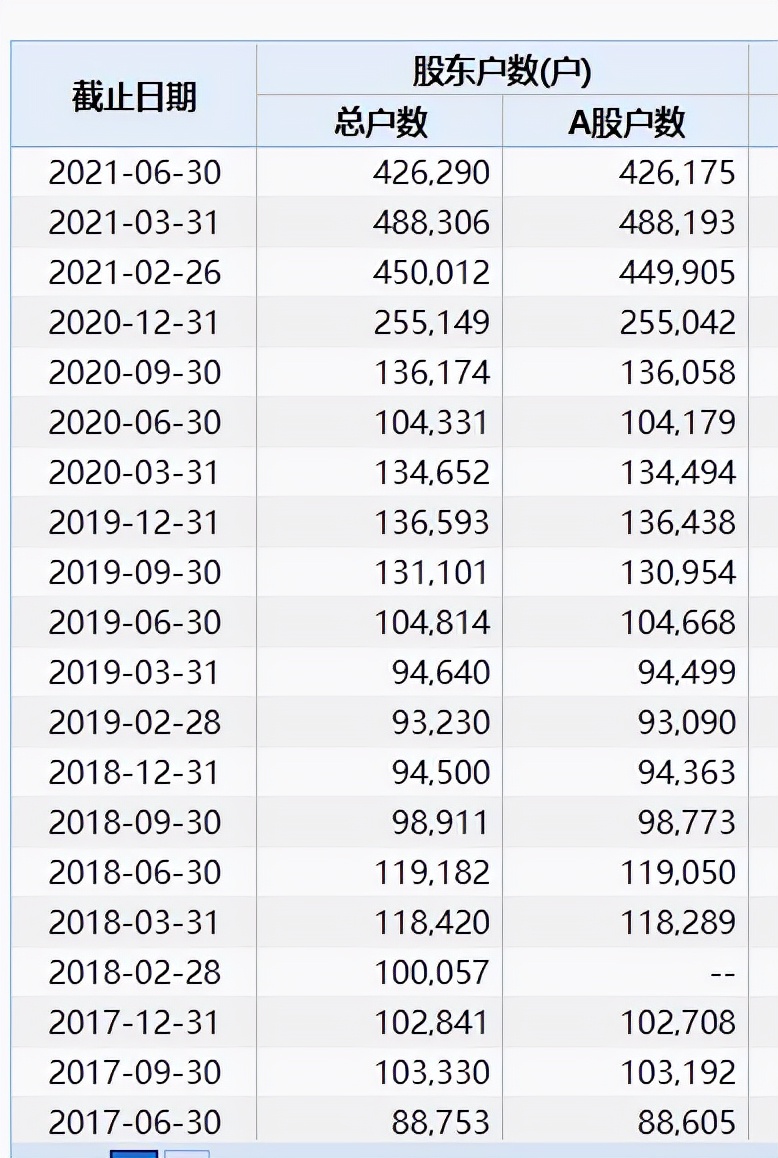Select the 2019-03-31 date row

click(x=134, y=672)
